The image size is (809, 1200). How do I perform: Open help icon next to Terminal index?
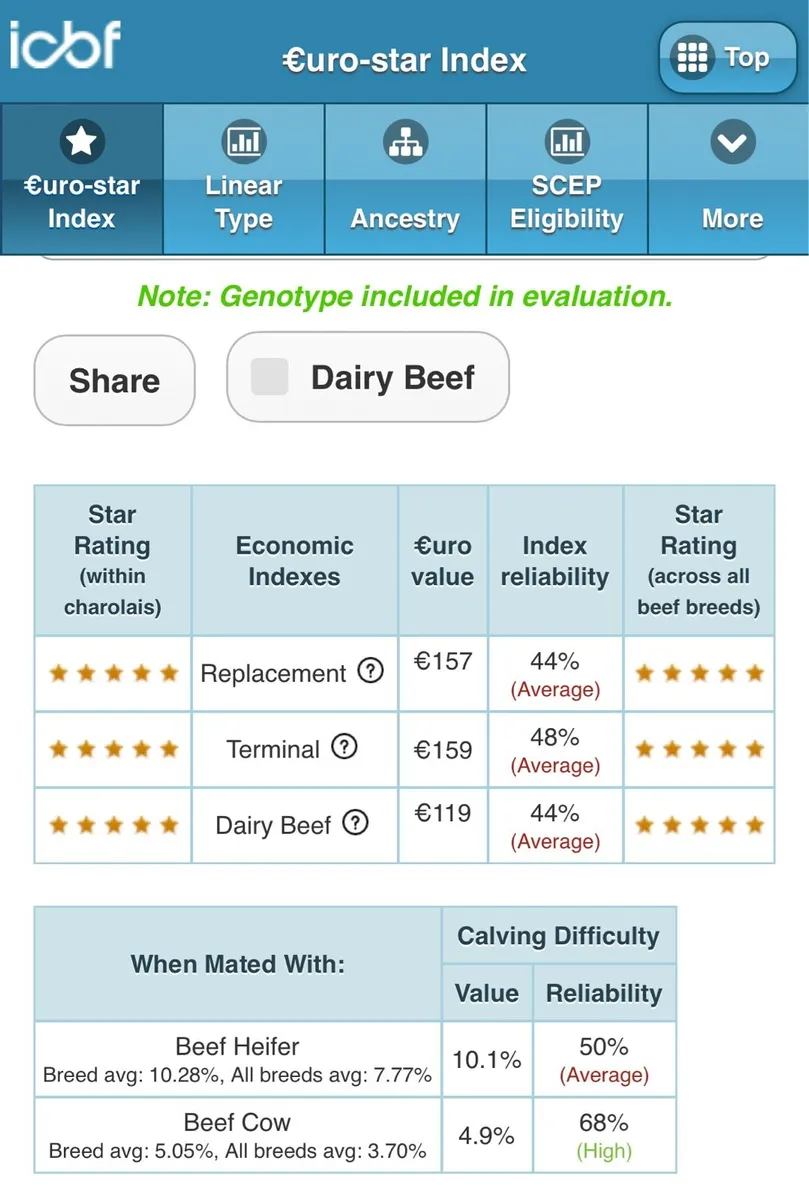click(x=344, y=746)
